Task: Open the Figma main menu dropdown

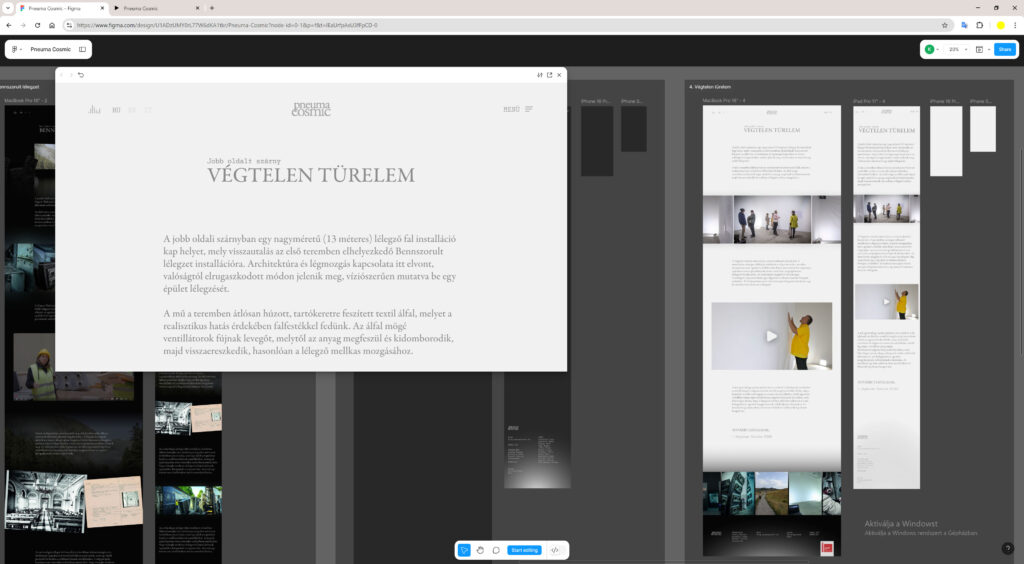Action: [17, 49]
